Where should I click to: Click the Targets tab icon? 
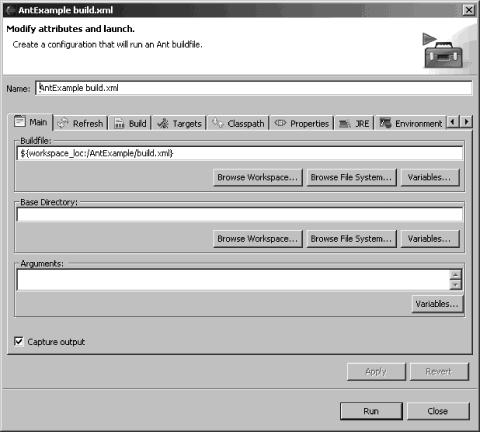coord(163,124)
